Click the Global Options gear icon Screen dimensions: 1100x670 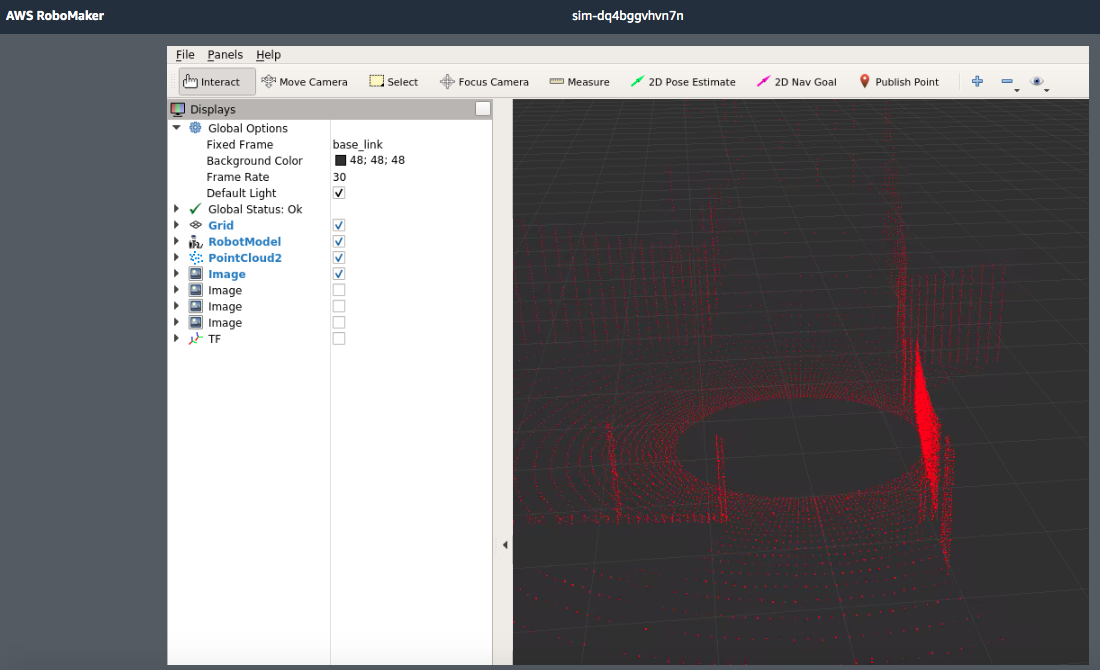[196, 128]
